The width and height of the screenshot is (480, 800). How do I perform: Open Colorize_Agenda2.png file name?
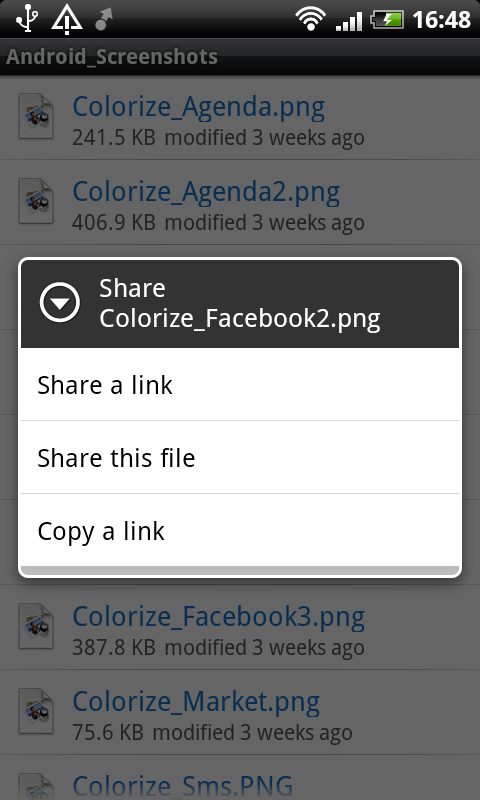point(206,192)
